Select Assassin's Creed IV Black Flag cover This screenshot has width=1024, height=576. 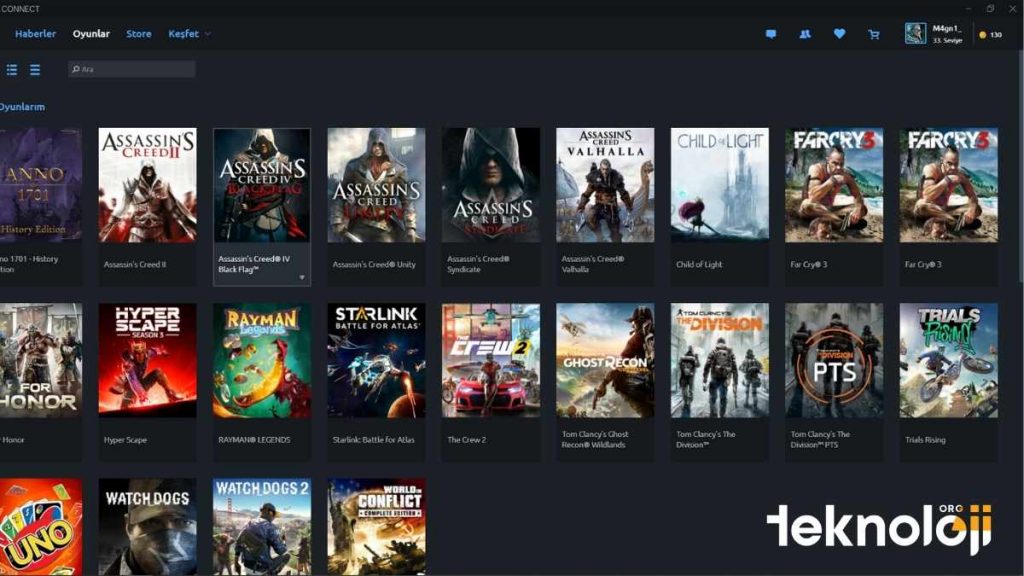pyautogui.click(x=262, y=185)
